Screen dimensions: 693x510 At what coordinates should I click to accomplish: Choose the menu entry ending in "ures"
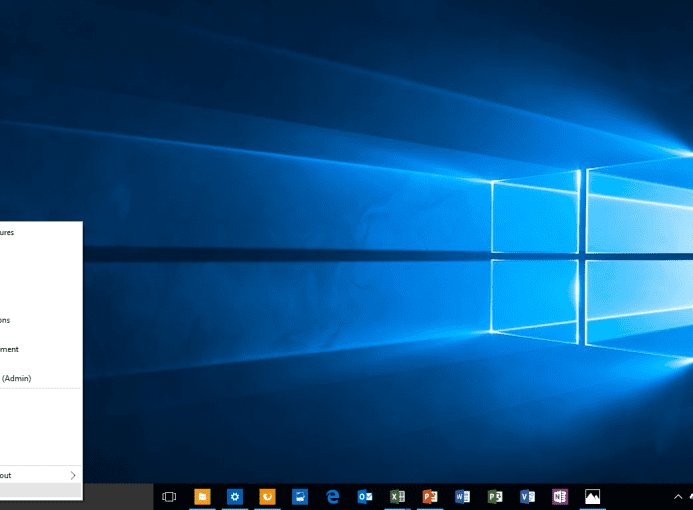pos(41,232)
